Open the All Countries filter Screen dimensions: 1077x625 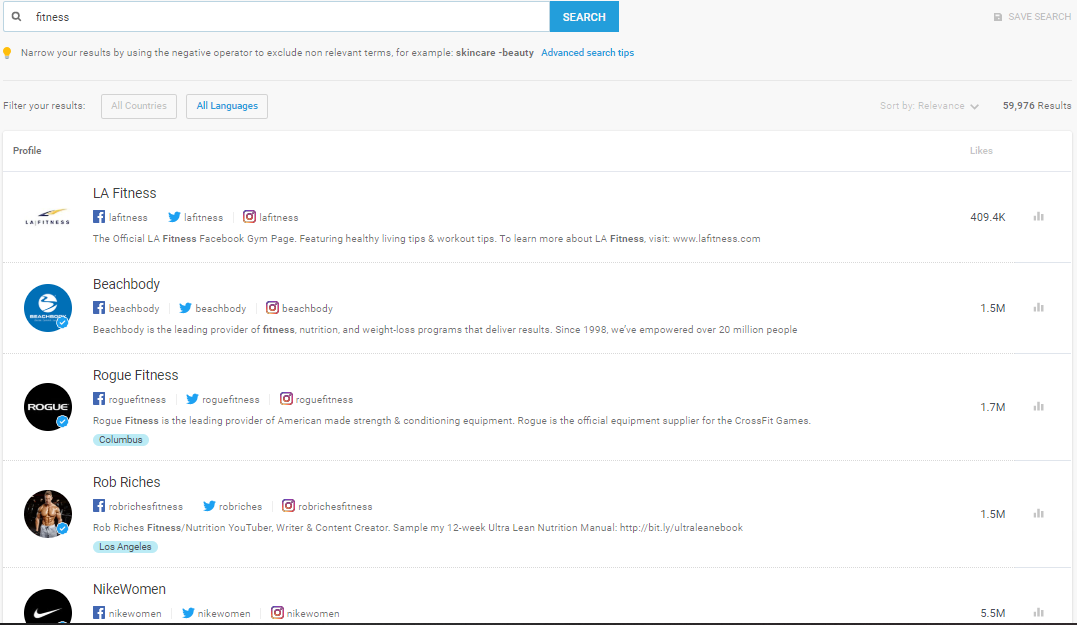tap(139, 106)
